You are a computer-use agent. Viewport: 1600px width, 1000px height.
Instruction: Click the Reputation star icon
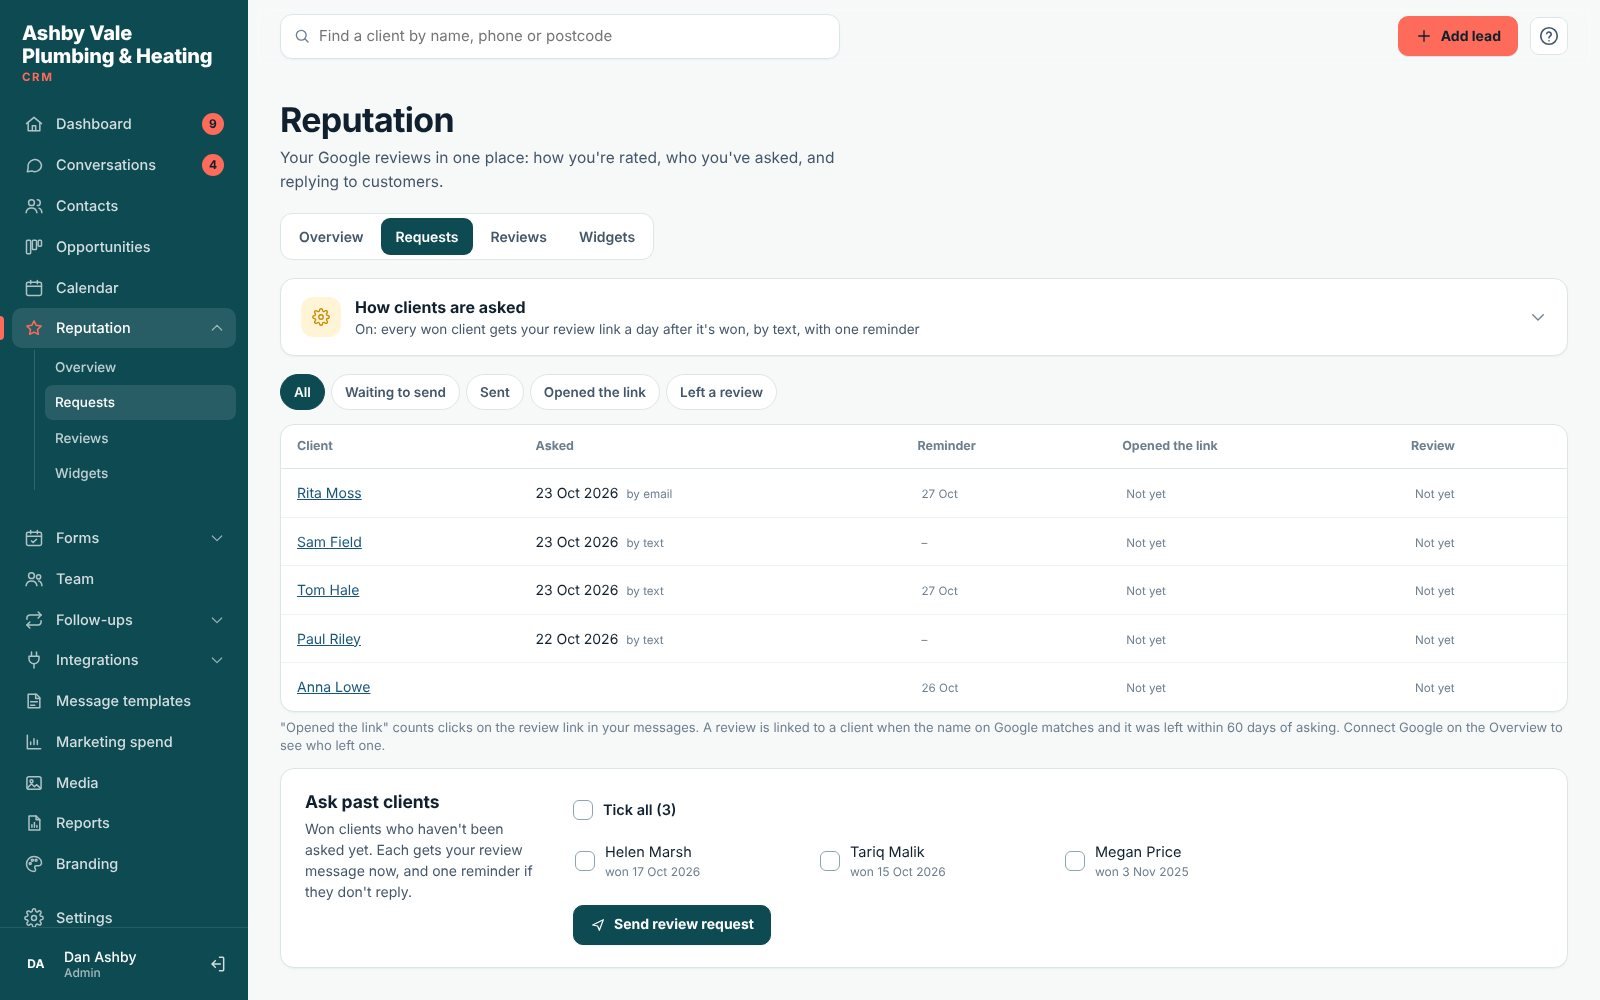tap(34, 328)
